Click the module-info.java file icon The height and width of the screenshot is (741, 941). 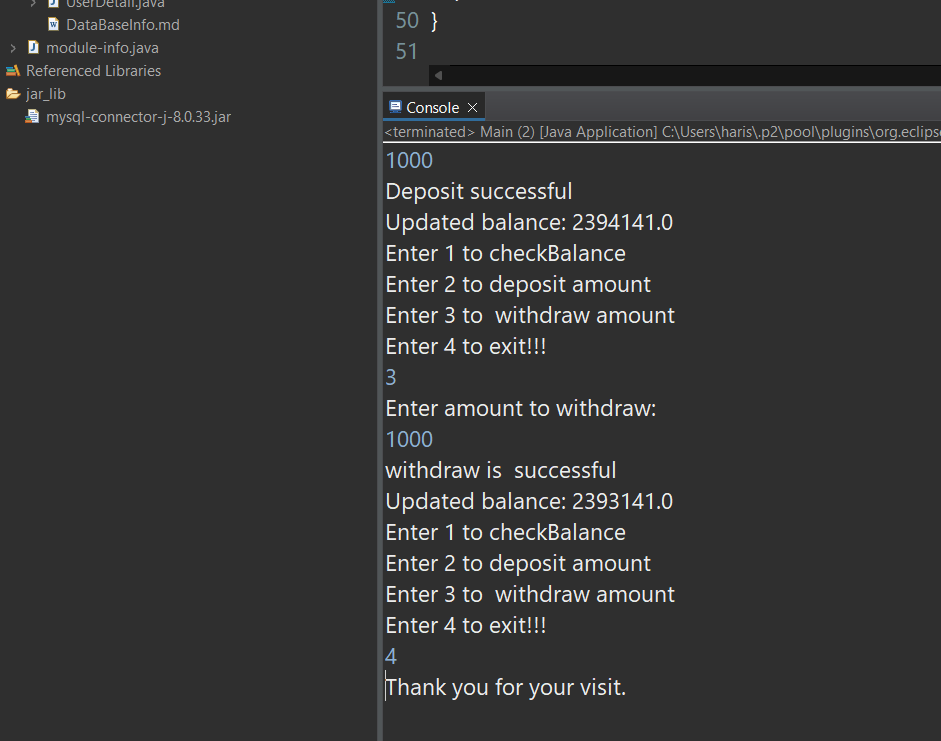33,48
